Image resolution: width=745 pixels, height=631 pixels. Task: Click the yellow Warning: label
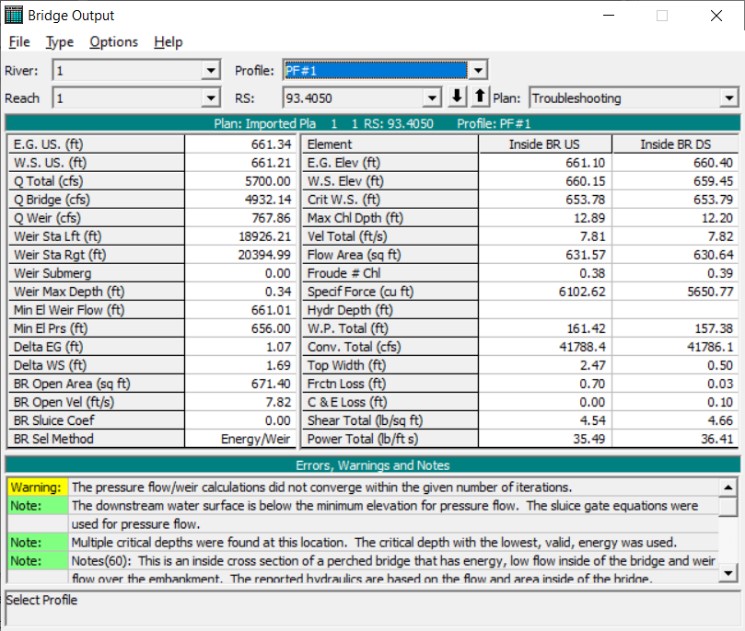[38, 488]
